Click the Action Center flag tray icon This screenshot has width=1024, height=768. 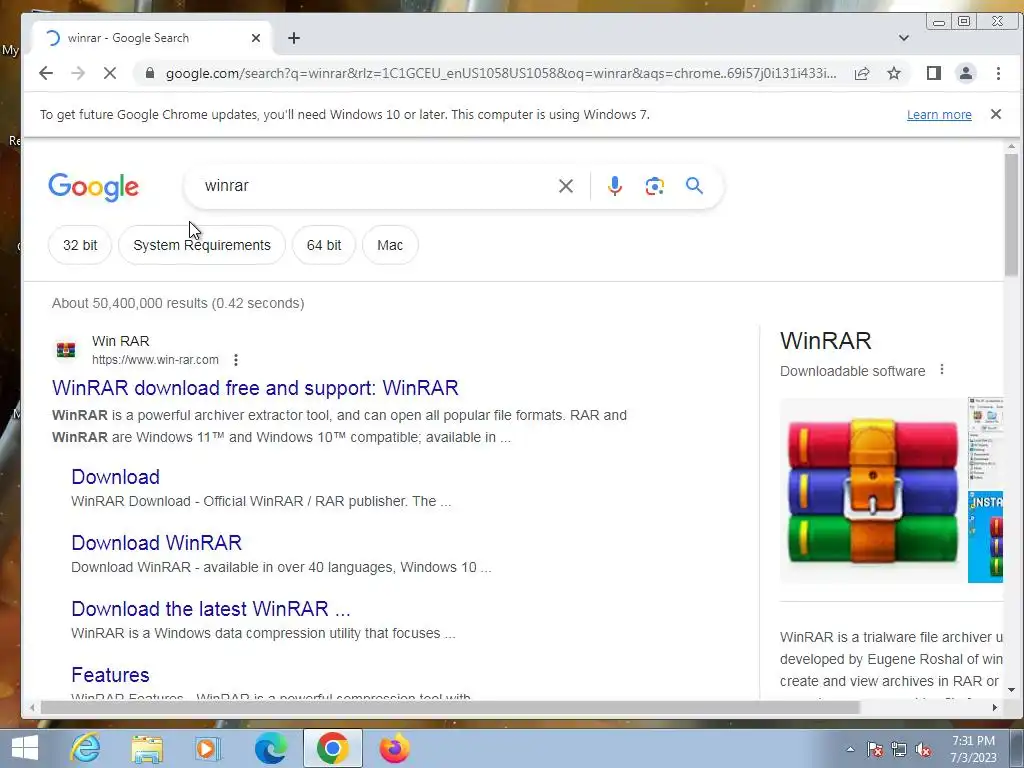[x=875, y=749]
